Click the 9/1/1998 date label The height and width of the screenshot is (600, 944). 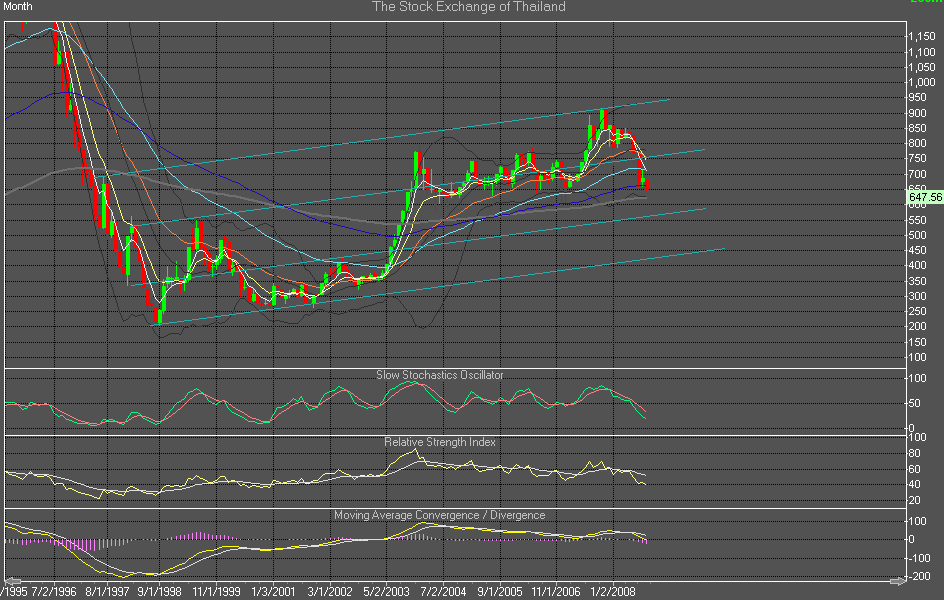coord(160,592)
